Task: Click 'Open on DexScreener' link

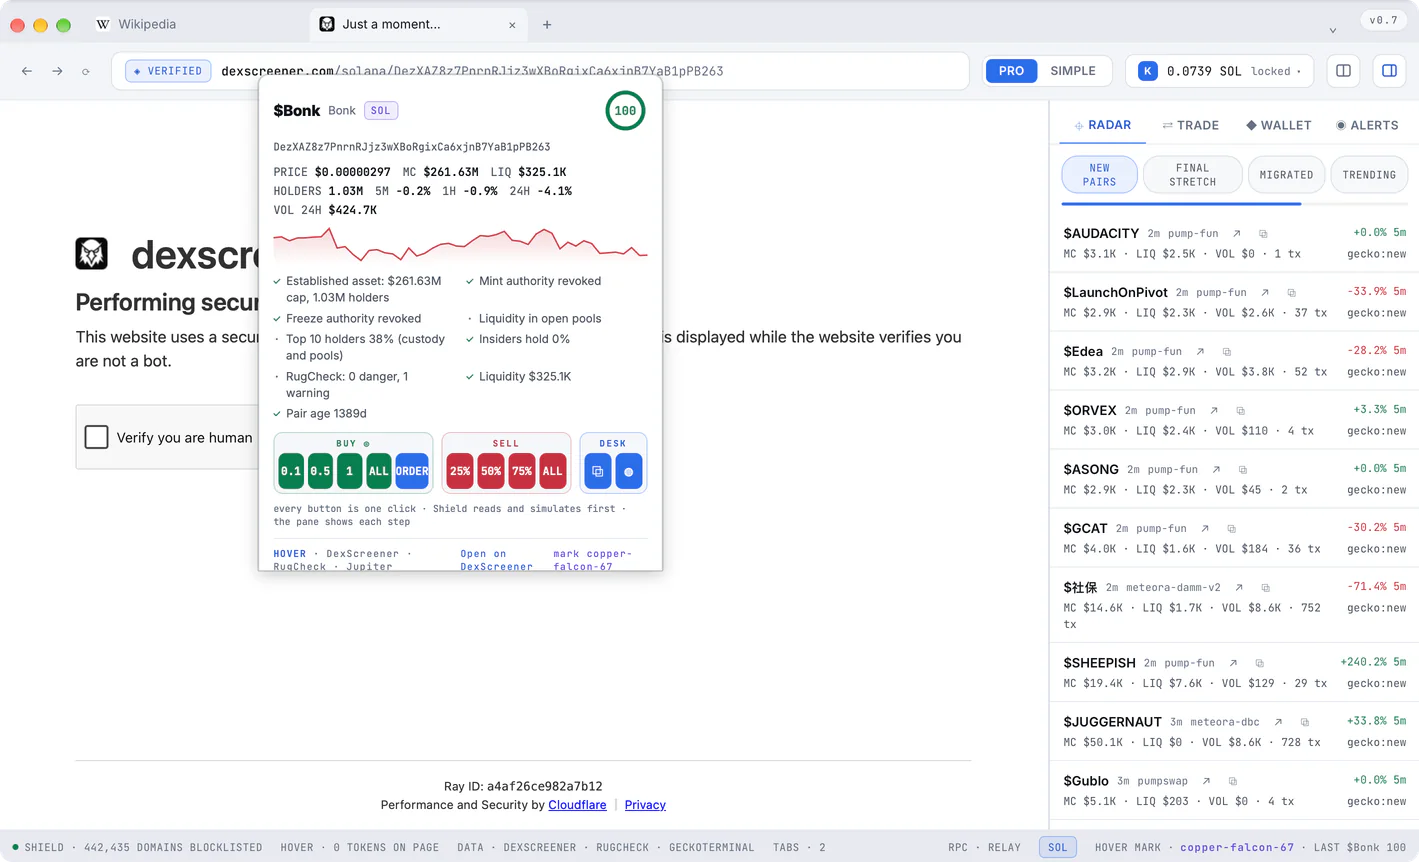Action: [496, 560]
